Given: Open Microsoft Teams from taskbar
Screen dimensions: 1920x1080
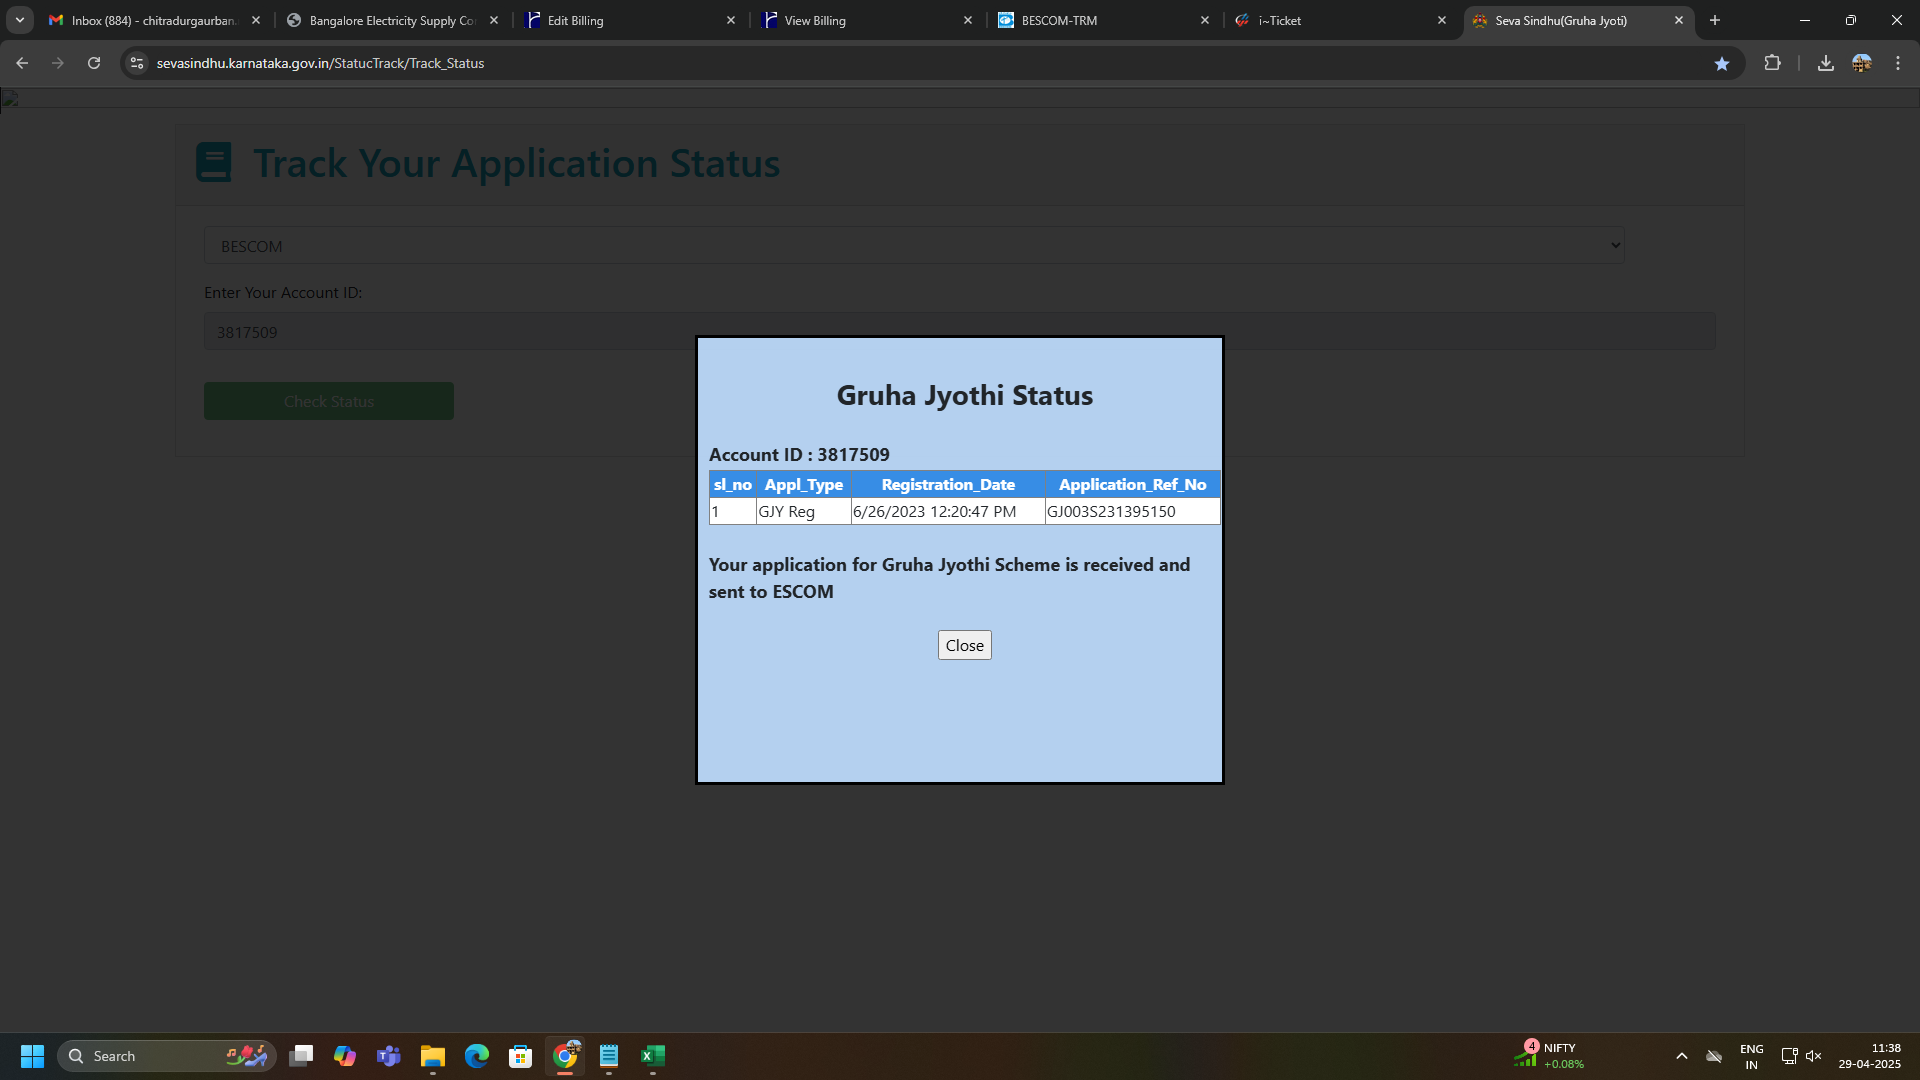Looking at the screenshot, I should point(389,1056).
